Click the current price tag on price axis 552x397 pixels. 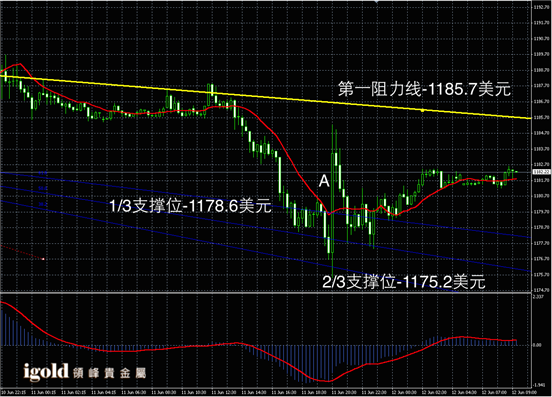point(541,172)
